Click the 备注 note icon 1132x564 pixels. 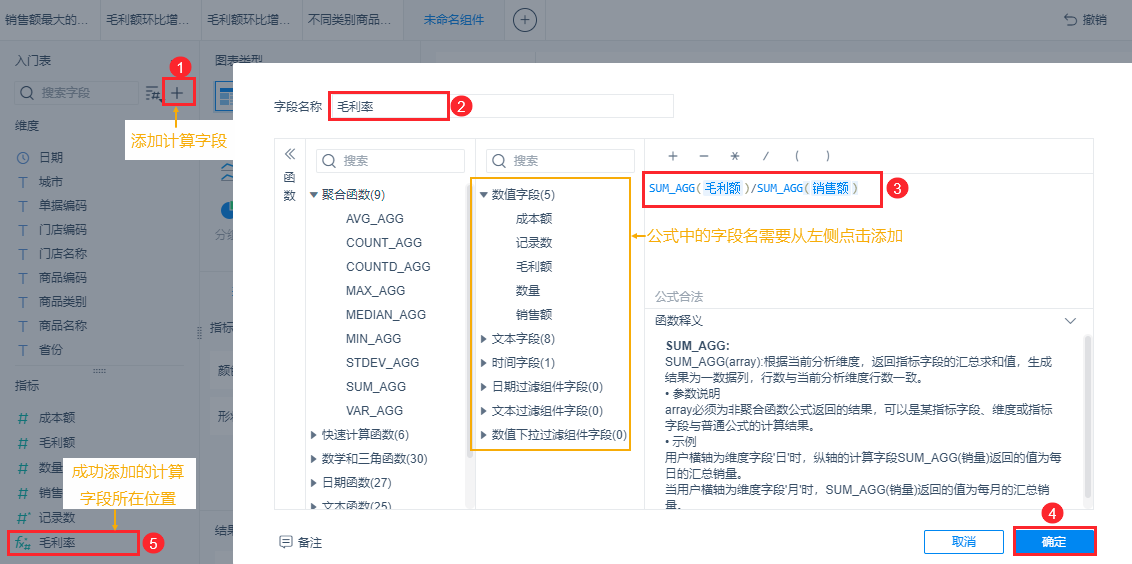pos(286,542)
